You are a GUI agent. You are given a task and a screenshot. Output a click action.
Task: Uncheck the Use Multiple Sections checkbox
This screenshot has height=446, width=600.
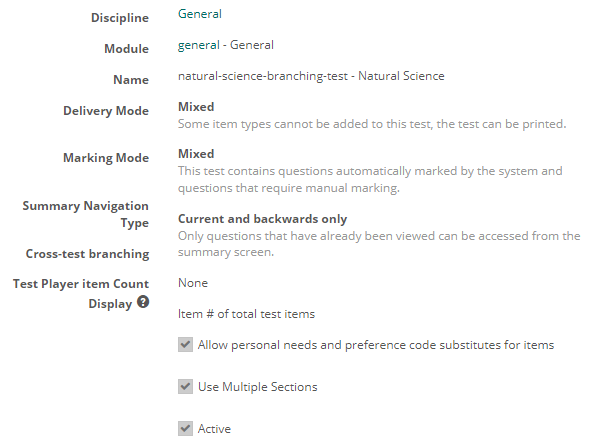click(x=185, y=387)
